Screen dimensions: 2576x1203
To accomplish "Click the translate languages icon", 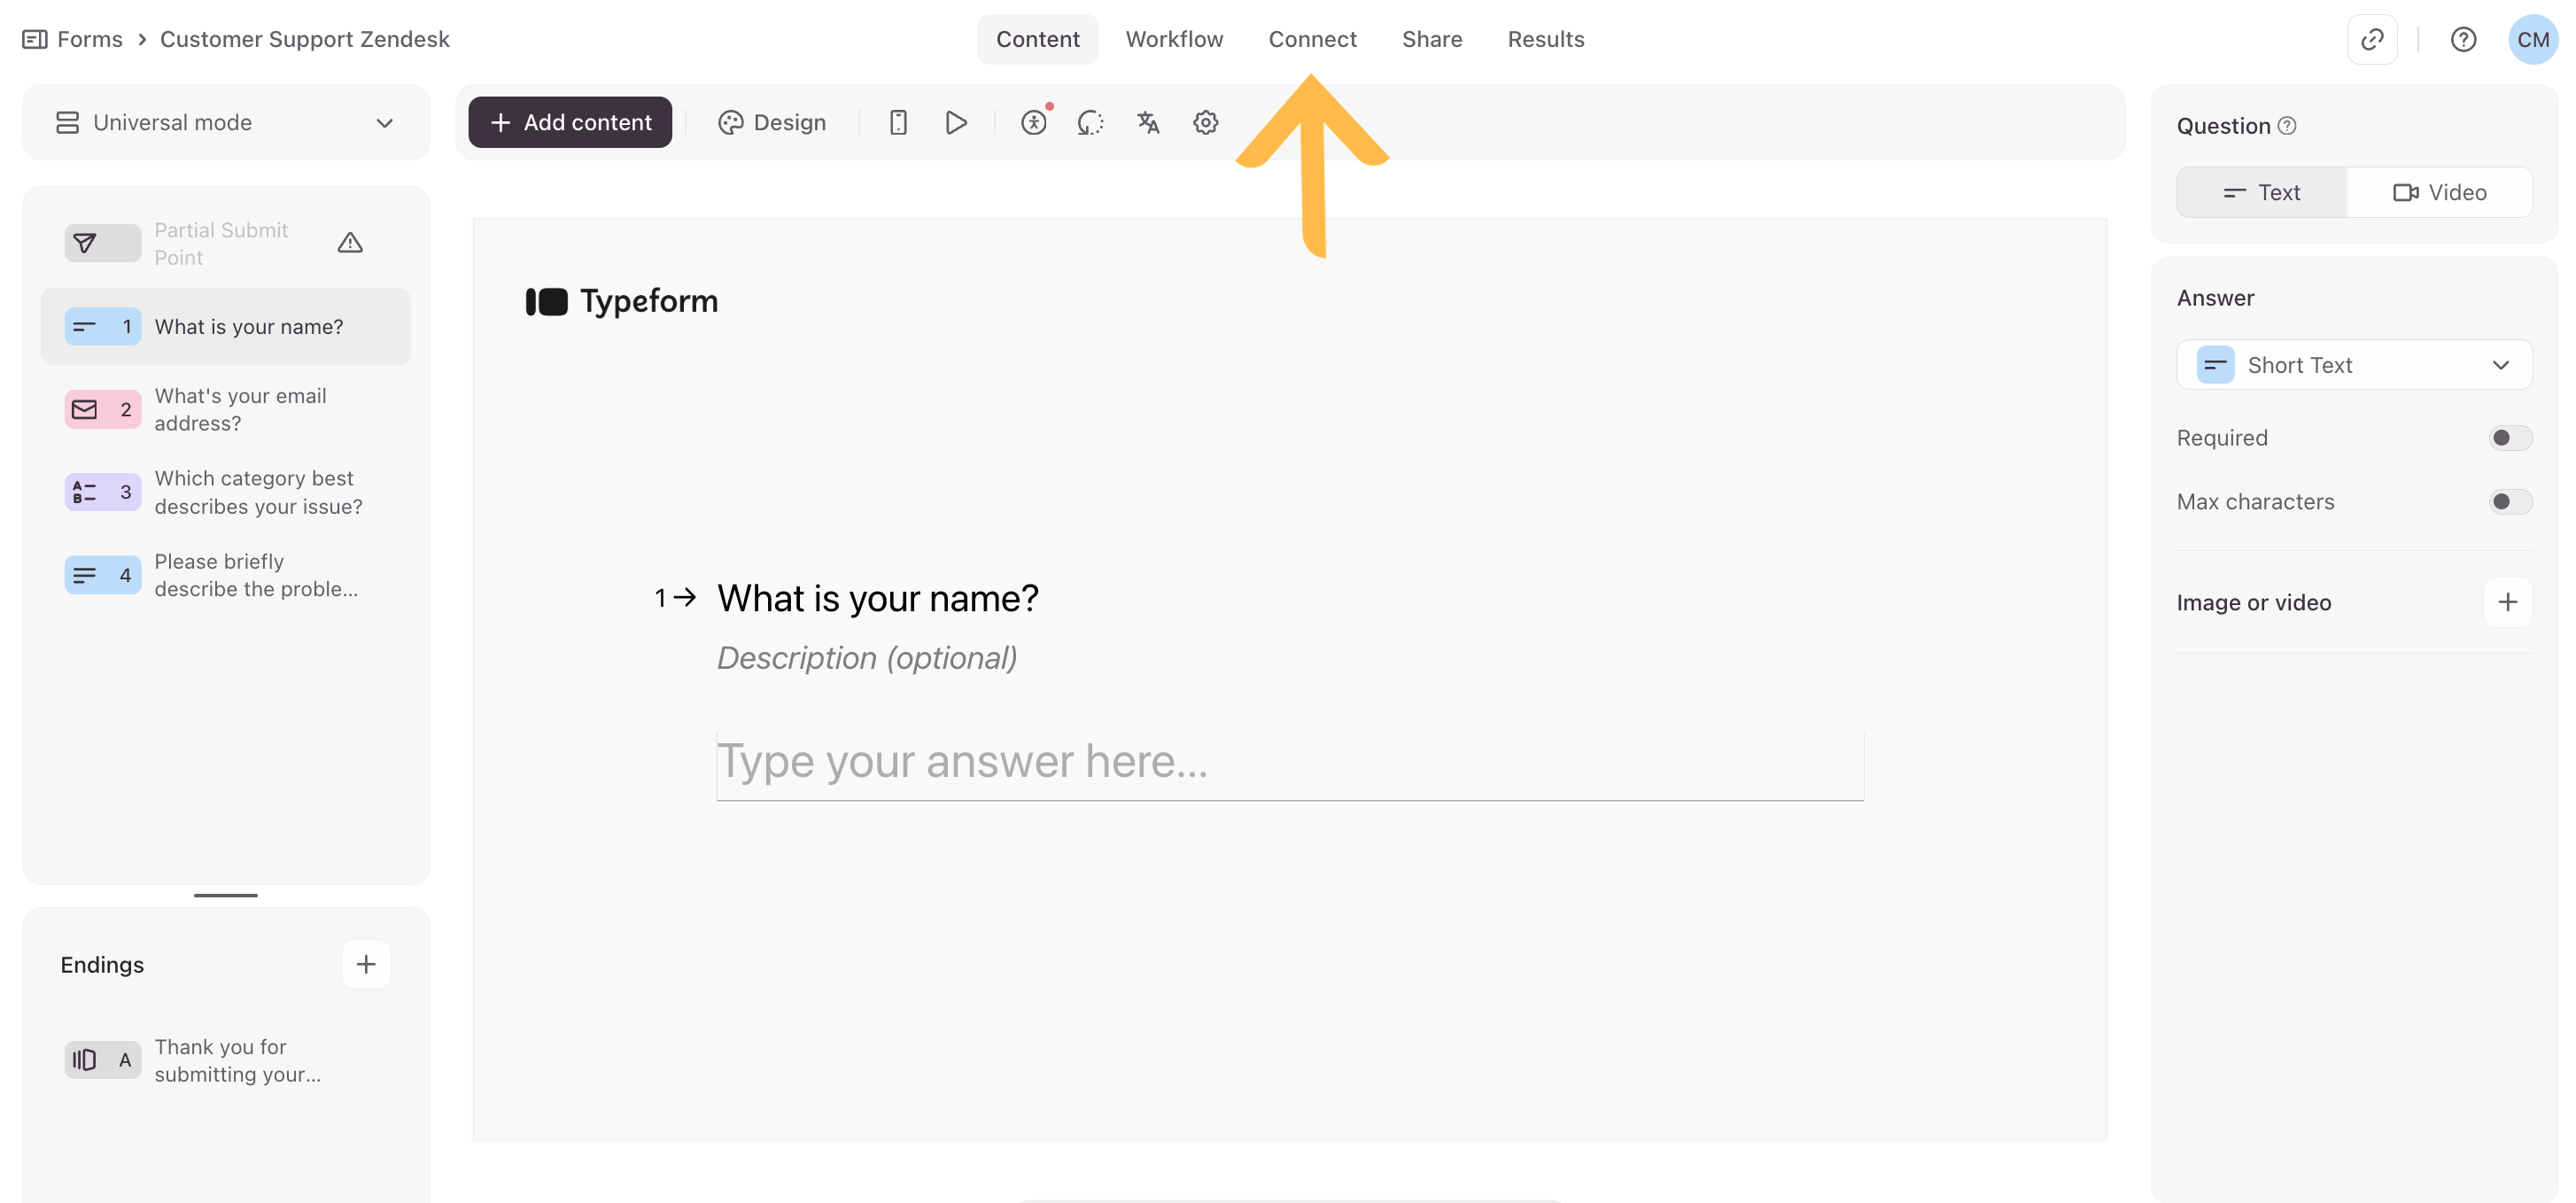I will [1147, 122].
